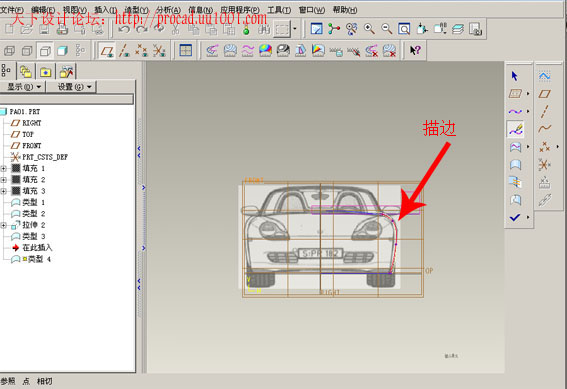Open the 工具 menu
Viewport: 567px width, 389px height.
tap(279, 10)
